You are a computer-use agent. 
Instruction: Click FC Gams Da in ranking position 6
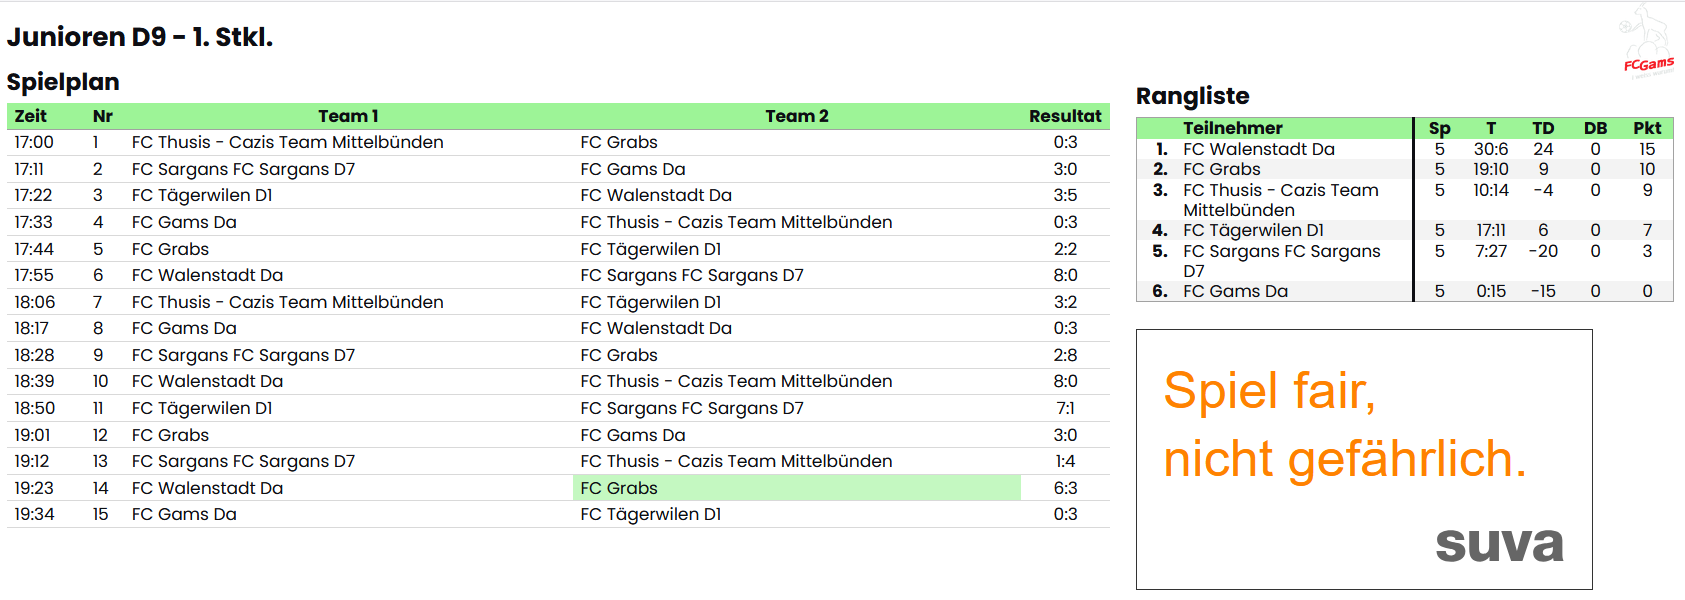click(1235, 291)
